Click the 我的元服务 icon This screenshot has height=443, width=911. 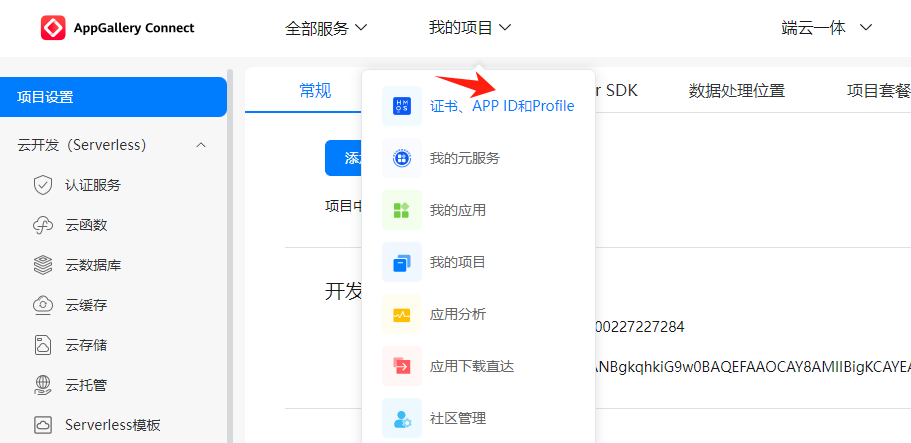402,158
